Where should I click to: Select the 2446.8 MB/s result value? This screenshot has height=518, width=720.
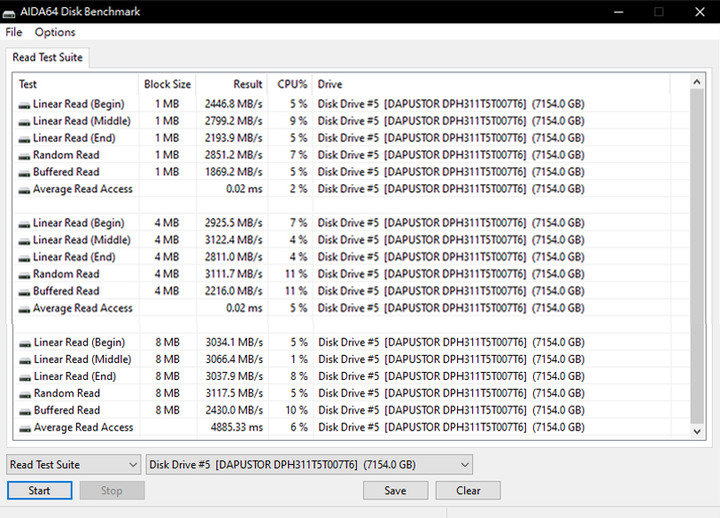(233, 104)
